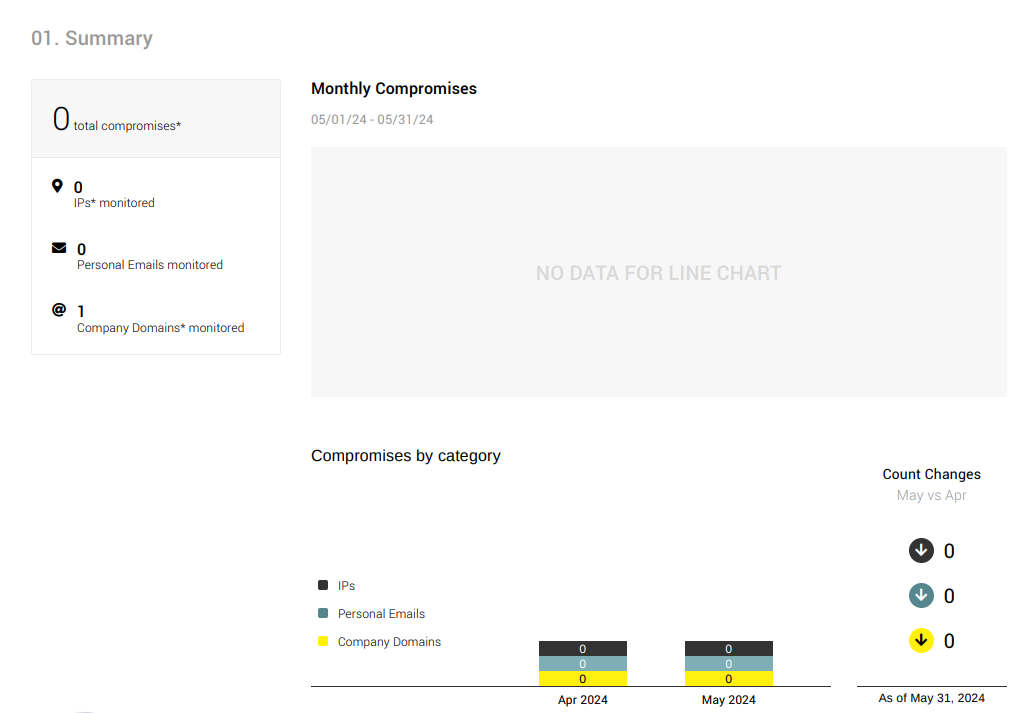
Task: Click the IPs legend dark square
Action: click(323, 585)
